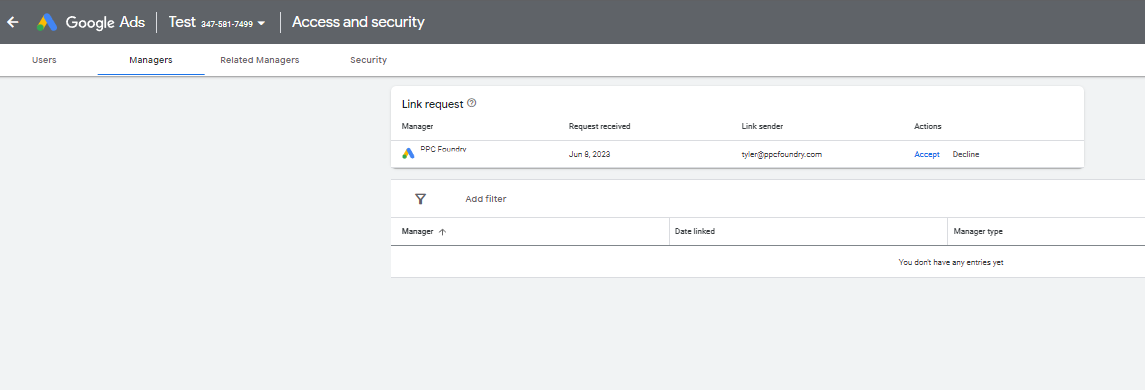
Task: Click the Manager column header in table
Action: coord(417,232)
